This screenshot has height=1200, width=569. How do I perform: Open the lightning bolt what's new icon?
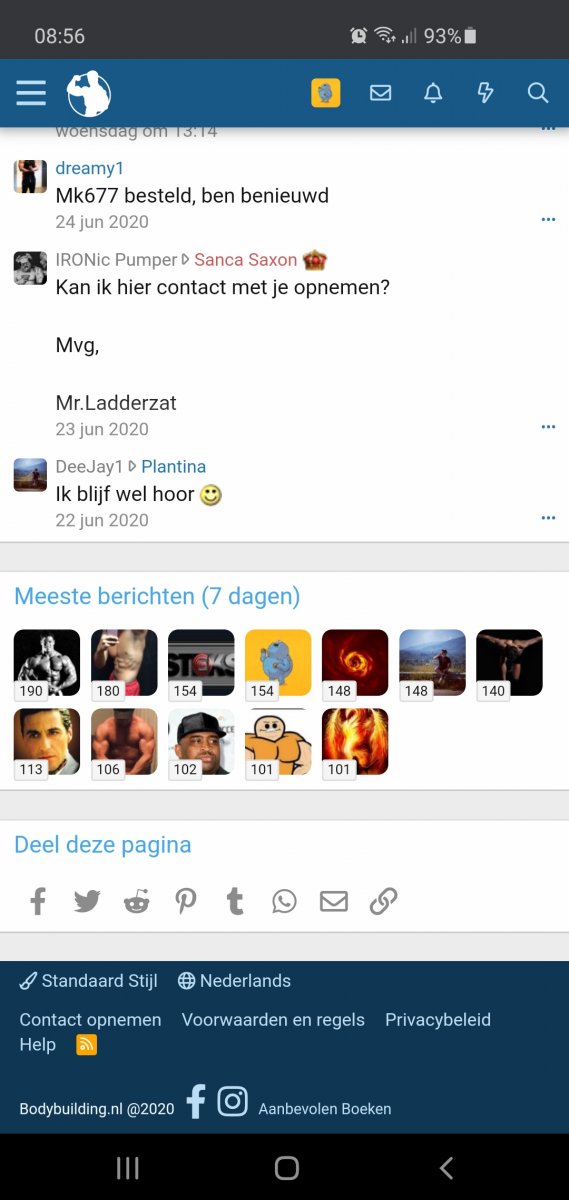tap(485, 93)
